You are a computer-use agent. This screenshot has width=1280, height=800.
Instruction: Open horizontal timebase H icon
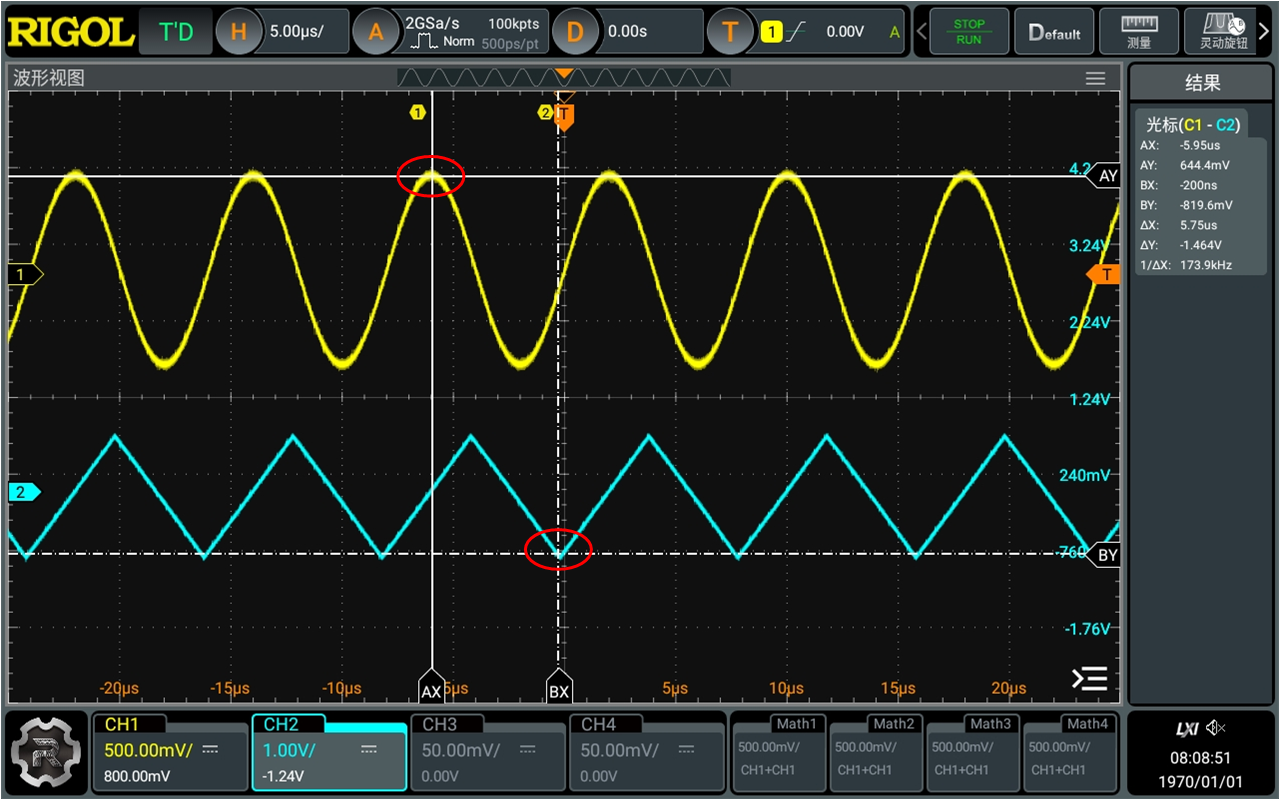pos(238,32)
